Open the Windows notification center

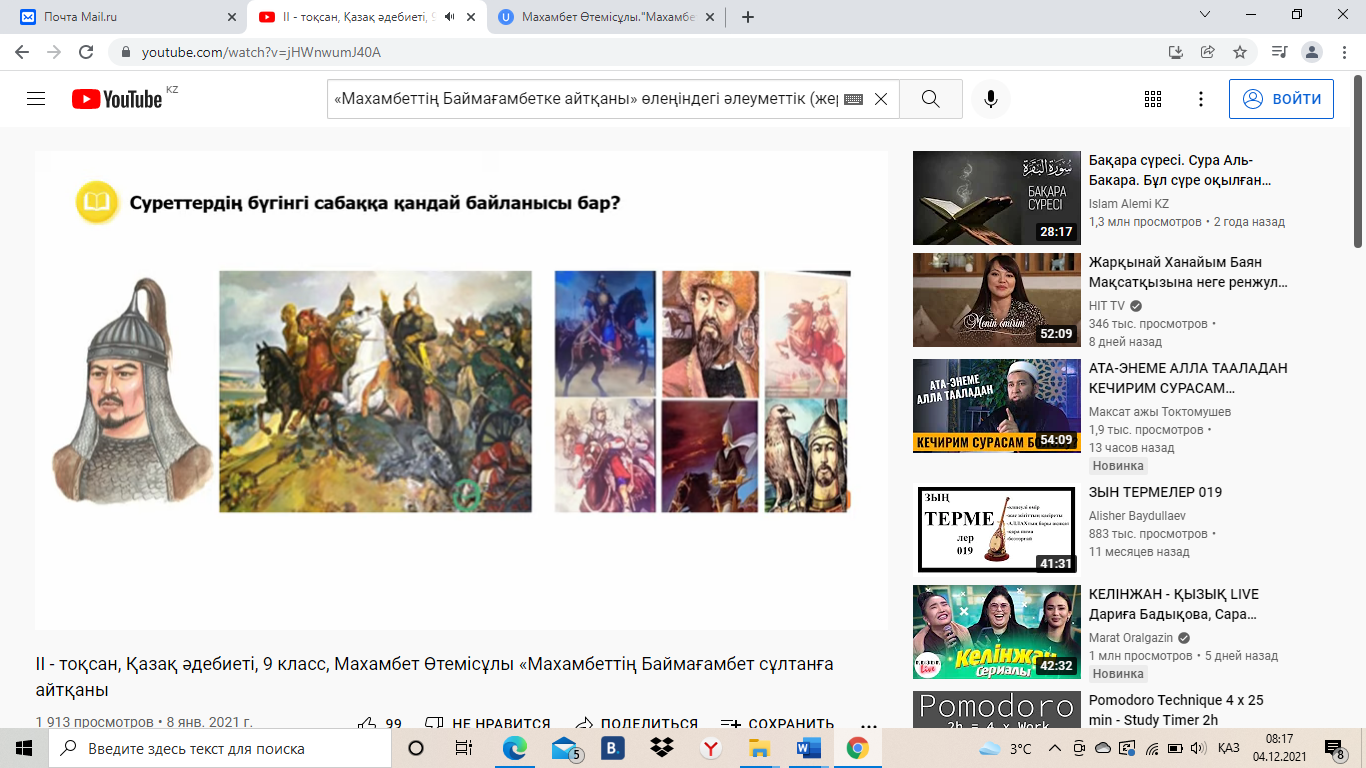1334,748
